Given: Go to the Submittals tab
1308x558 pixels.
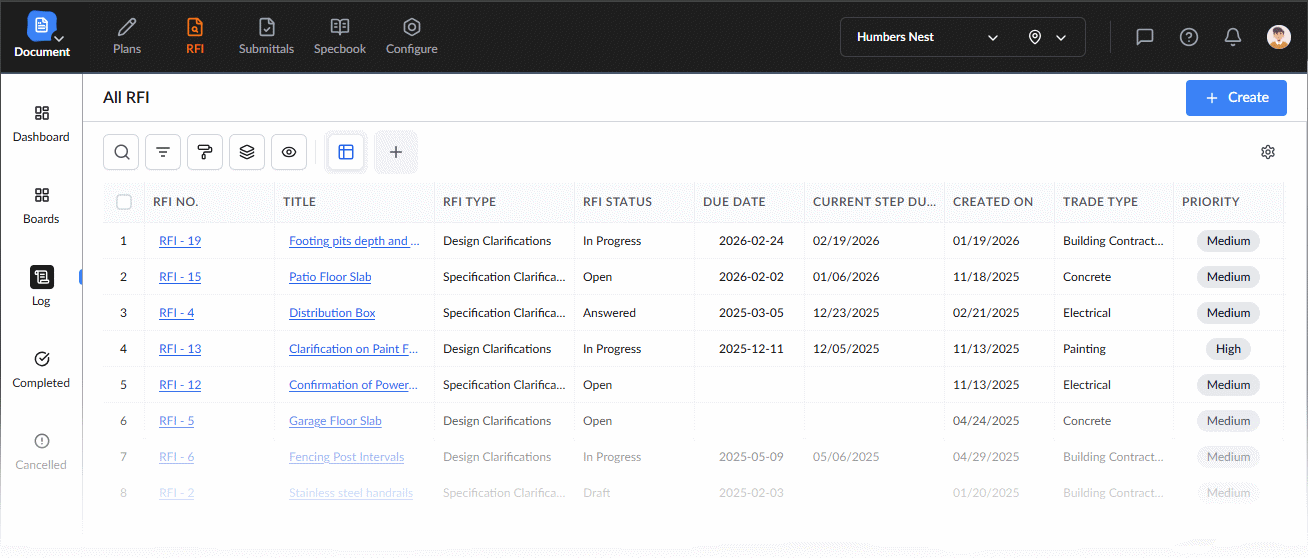Looking at the screenshot, I should (x=266, y=37).
